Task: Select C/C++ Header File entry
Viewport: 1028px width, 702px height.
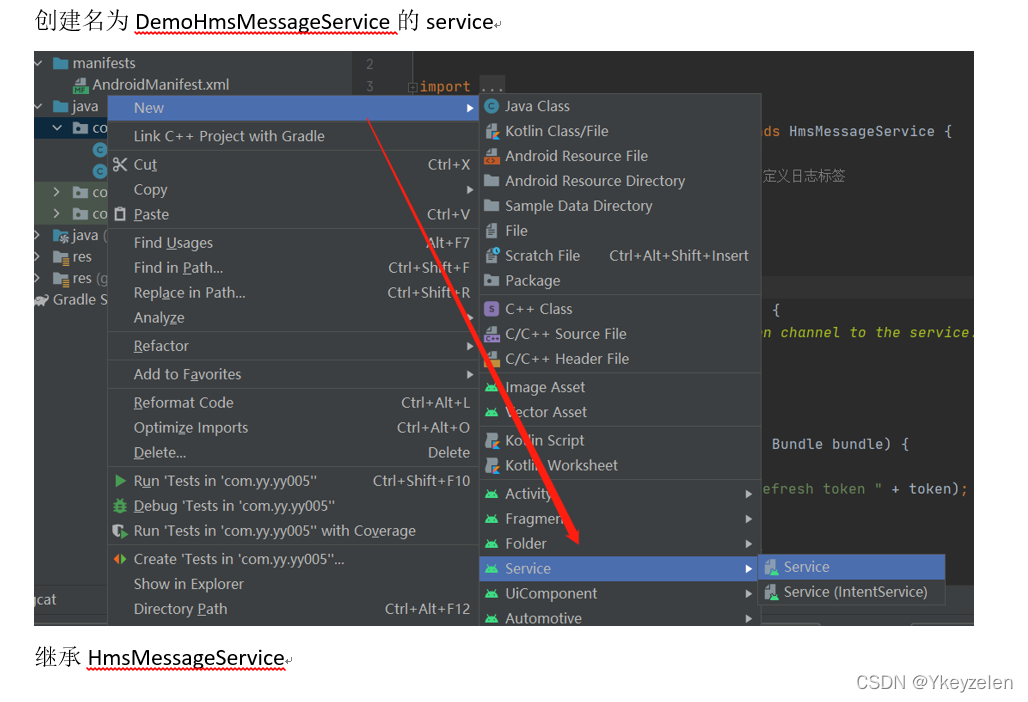Action: coord(620,359)
